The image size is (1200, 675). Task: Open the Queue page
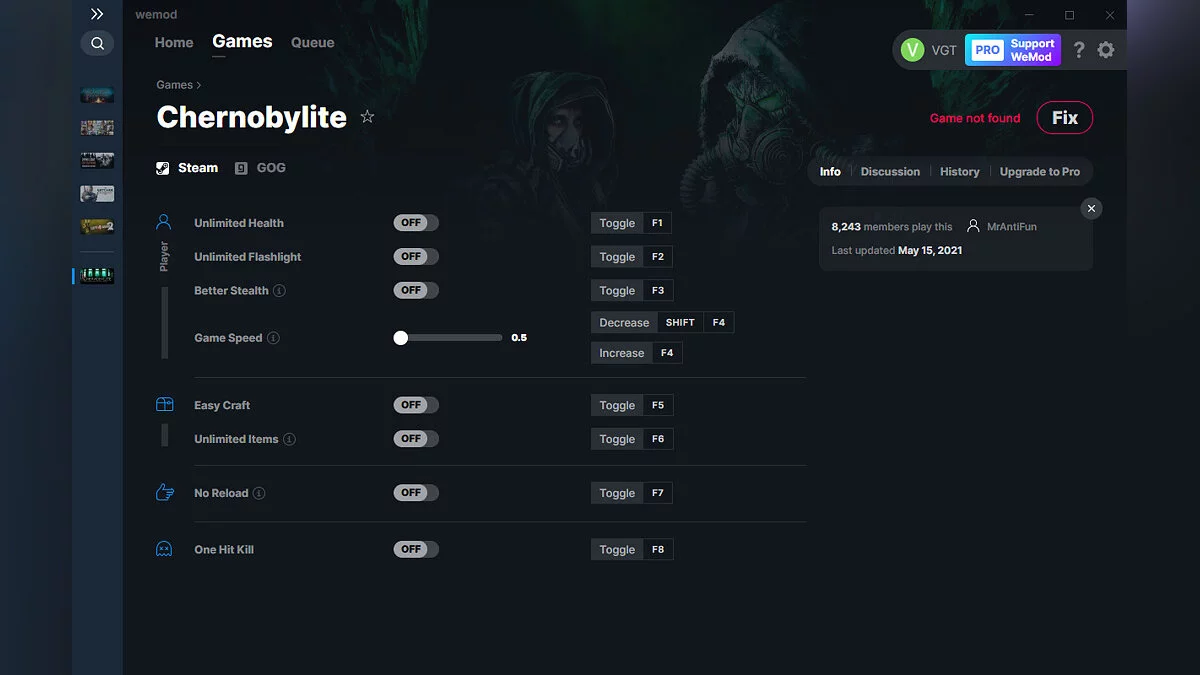coord(312,42)
